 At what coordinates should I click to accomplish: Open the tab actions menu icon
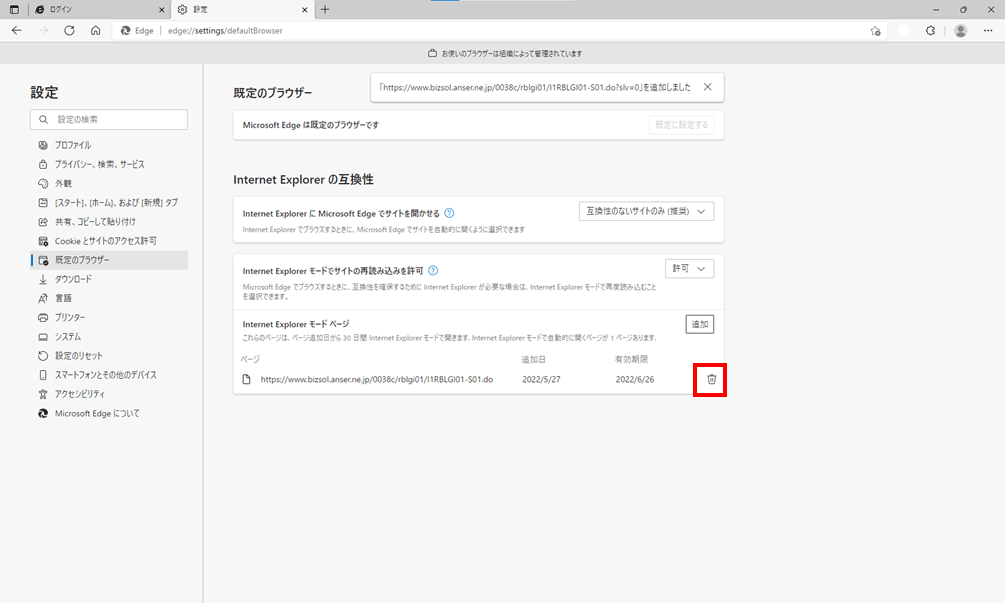point(14,10)
